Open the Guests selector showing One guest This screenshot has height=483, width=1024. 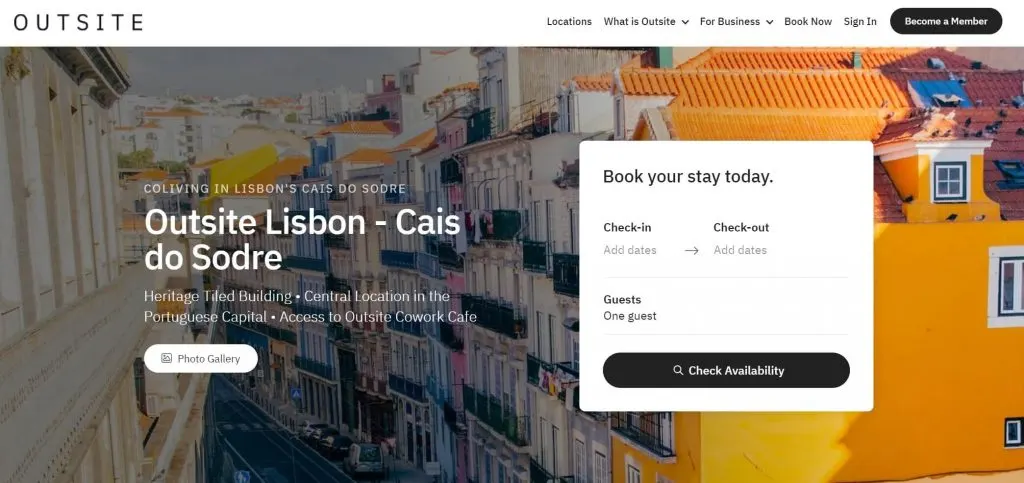[x=726, y=307]
